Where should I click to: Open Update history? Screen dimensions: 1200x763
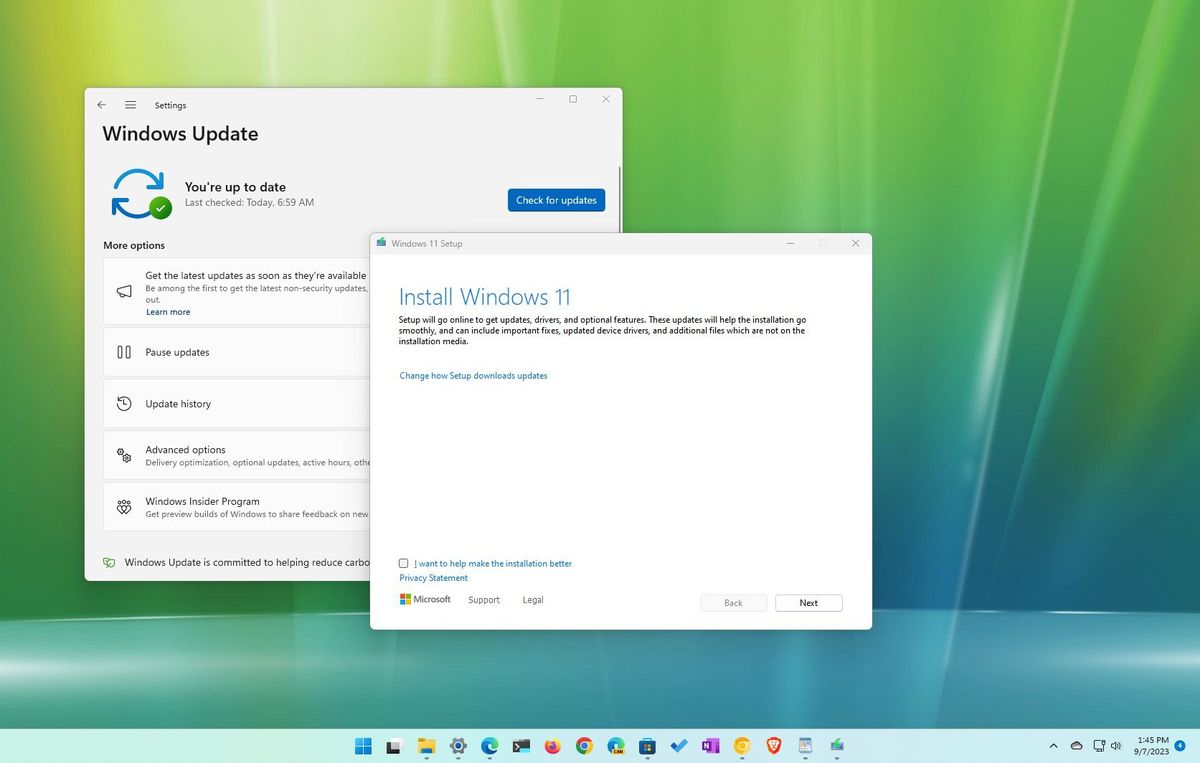(x=237, y=404)
